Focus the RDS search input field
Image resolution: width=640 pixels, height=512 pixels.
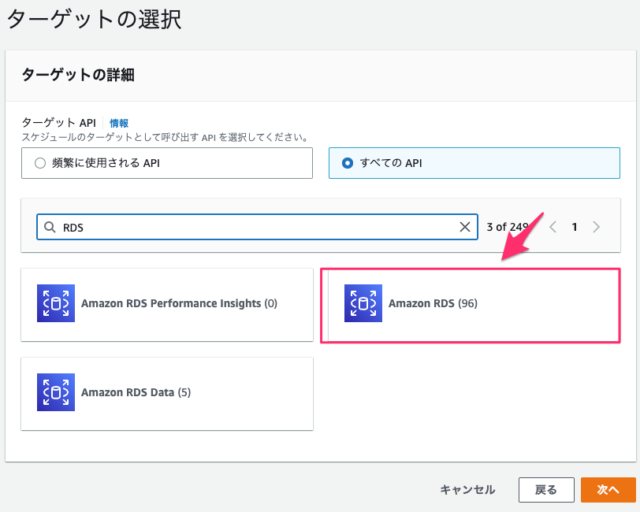pos(257,227)
